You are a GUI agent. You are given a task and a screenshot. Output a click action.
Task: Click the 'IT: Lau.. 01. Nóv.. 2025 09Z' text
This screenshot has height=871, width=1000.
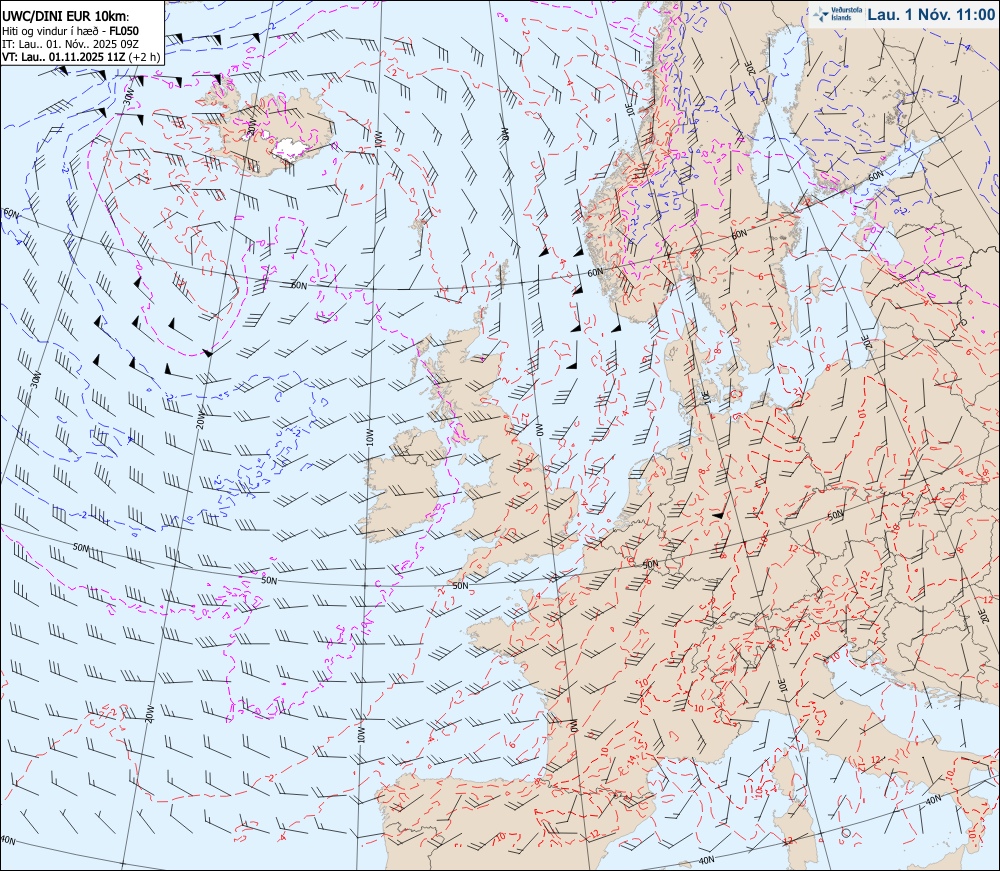coord(70,44)
